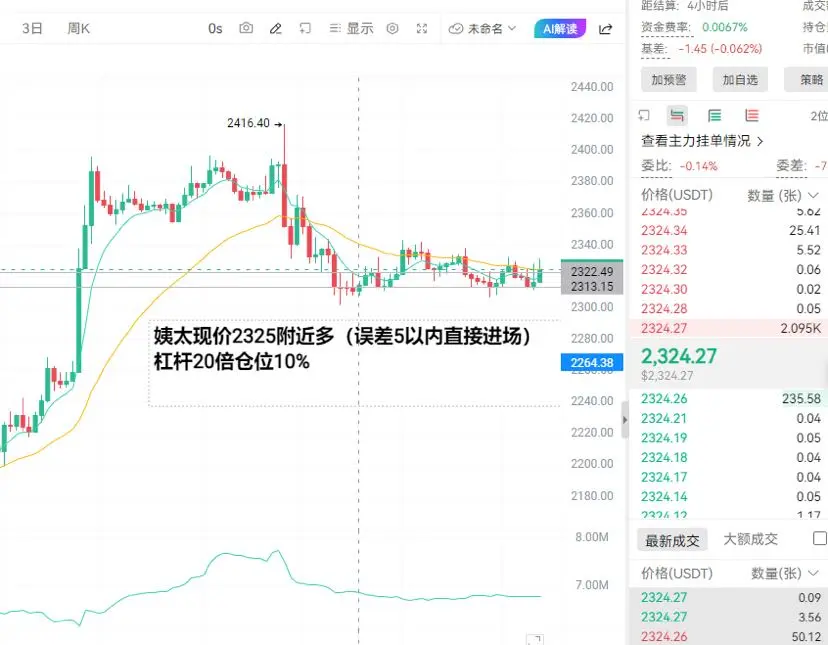Image resolution: width=828 pixels, height=645 pixels.
Task: Select the pencil drawing tool
Action: click(x=276, y=29)
